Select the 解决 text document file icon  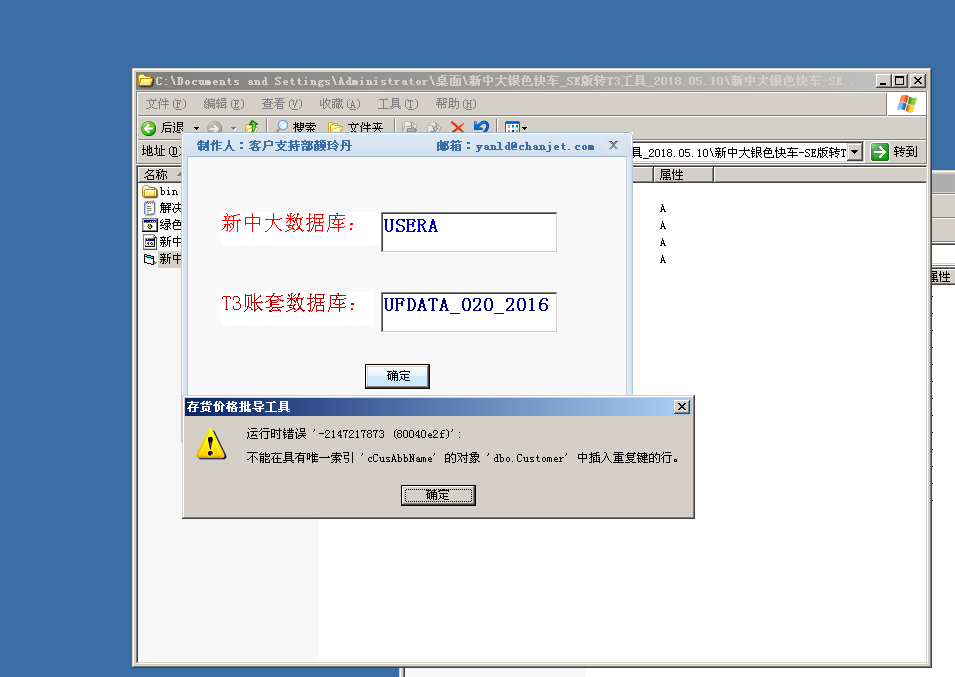click(x=149, y=208)
